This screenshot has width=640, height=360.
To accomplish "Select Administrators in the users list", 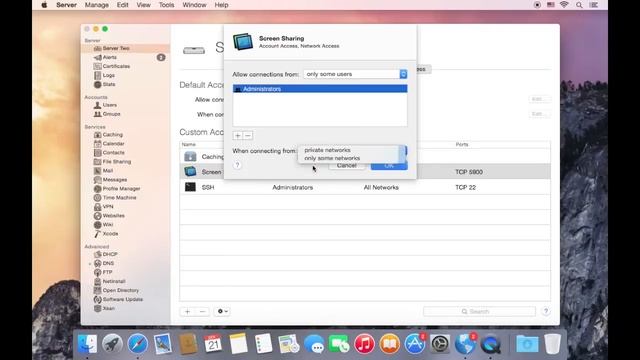I will [320, 89].
